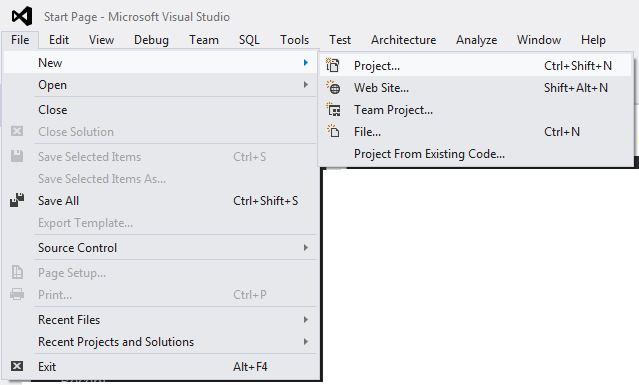
Task: Click the New File icon
Action: click(333, 131)
